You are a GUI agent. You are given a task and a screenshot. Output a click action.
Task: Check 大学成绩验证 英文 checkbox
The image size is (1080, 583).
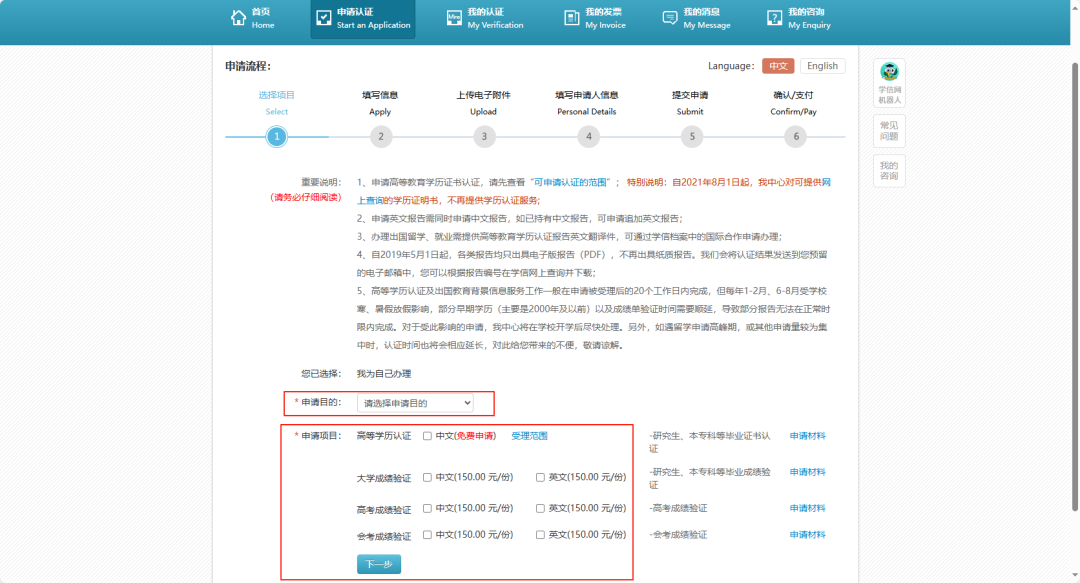[540, 478]
